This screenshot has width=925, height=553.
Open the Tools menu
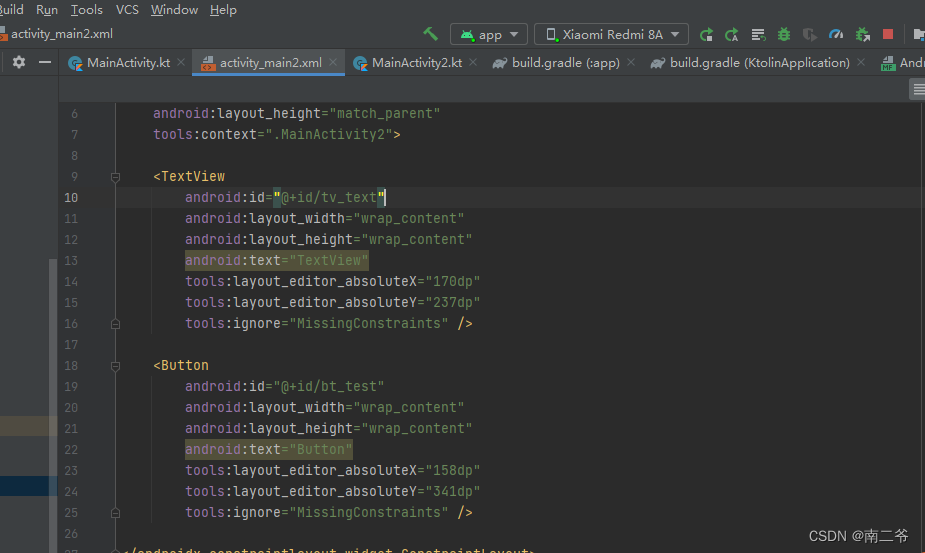[87, 9]
